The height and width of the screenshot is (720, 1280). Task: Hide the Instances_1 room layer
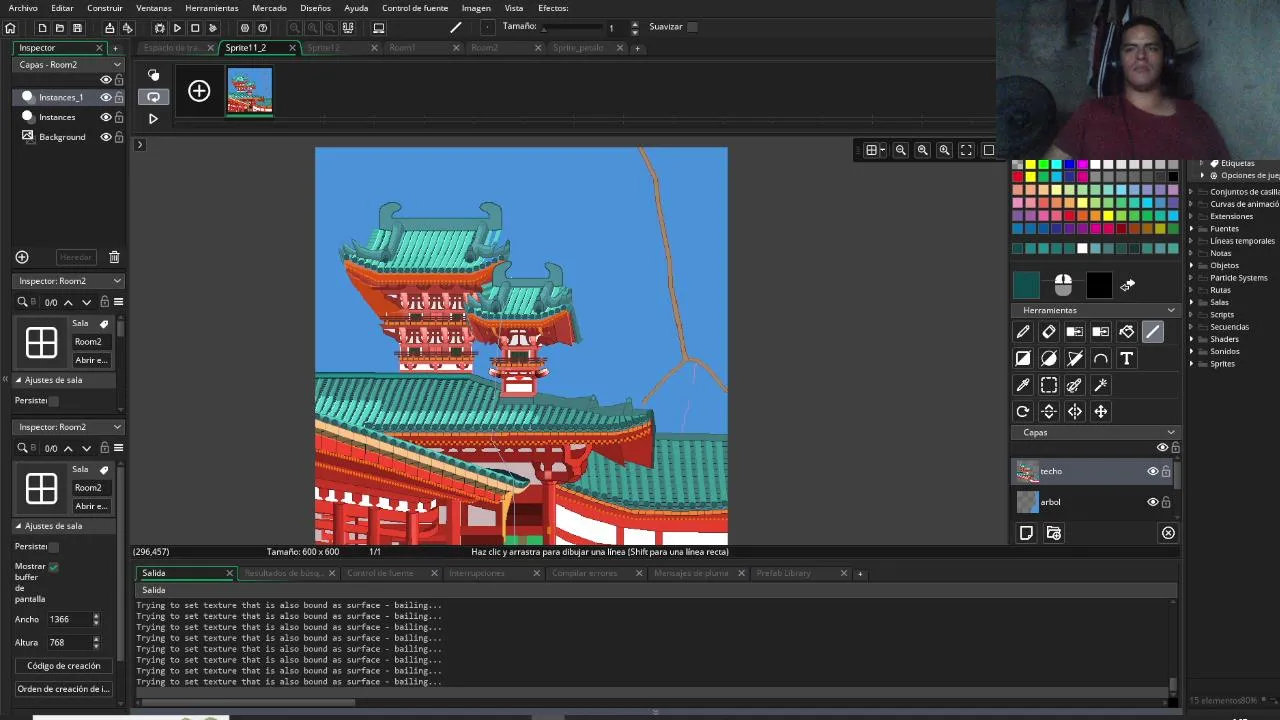click(x=106, y=97)
